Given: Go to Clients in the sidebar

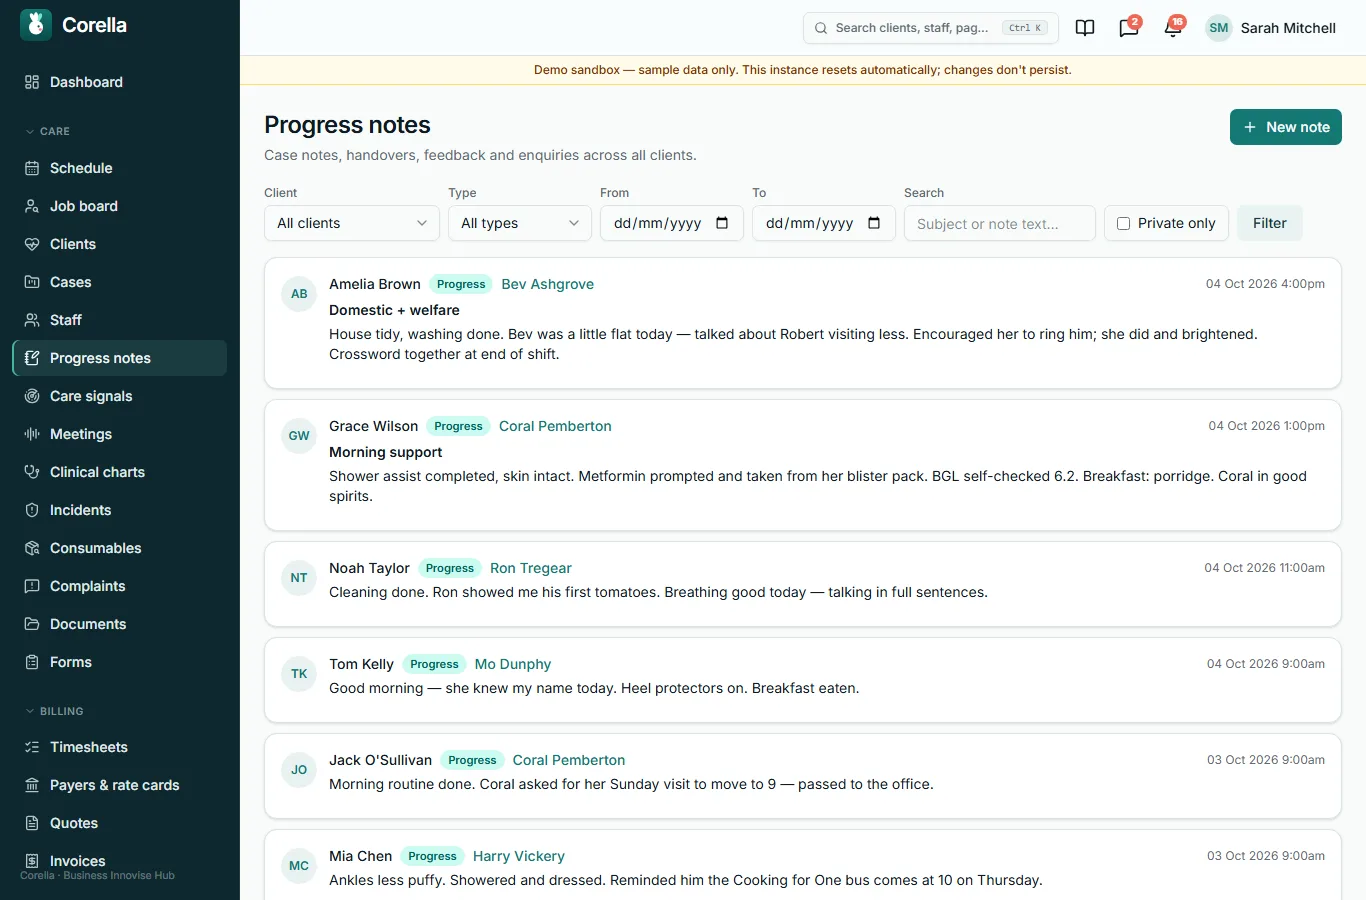Looking at the screenshot, I should click(120, 244).
